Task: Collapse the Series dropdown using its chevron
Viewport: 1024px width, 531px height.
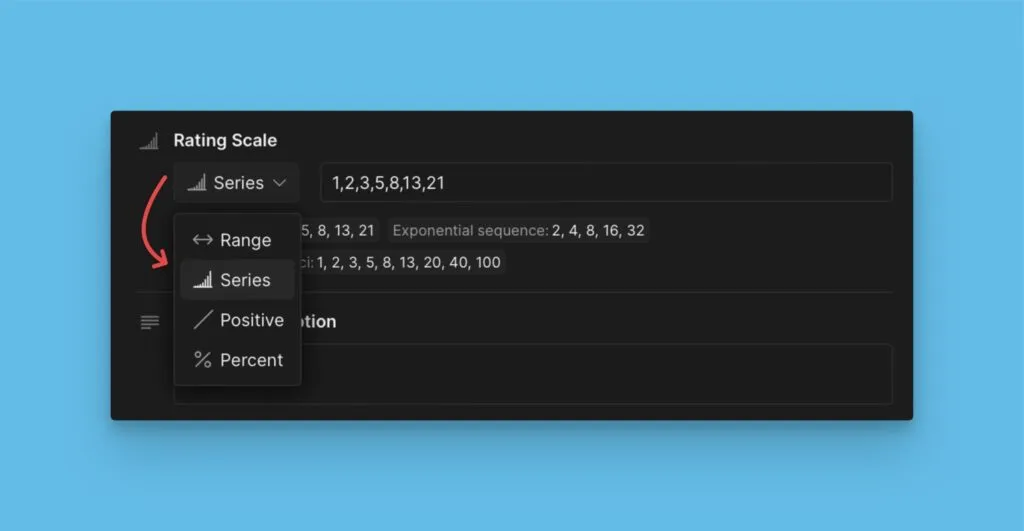Action: 280,183
